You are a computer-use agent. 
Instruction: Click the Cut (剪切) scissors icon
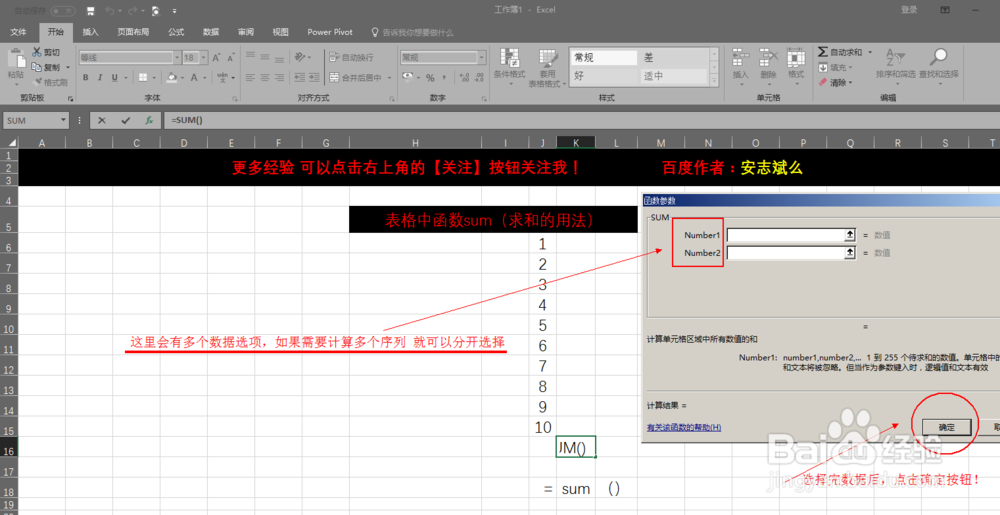[37, 52]
